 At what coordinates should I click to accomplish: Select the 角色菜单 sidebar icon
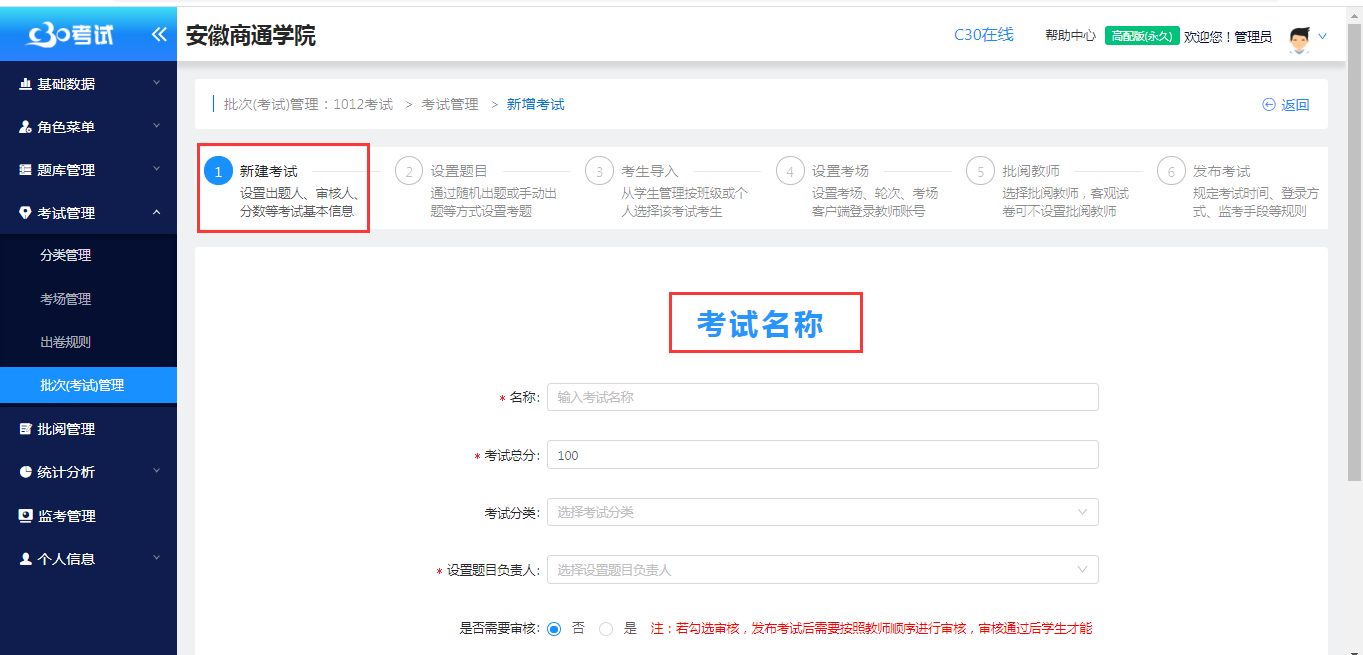click(x=24, y=127)
